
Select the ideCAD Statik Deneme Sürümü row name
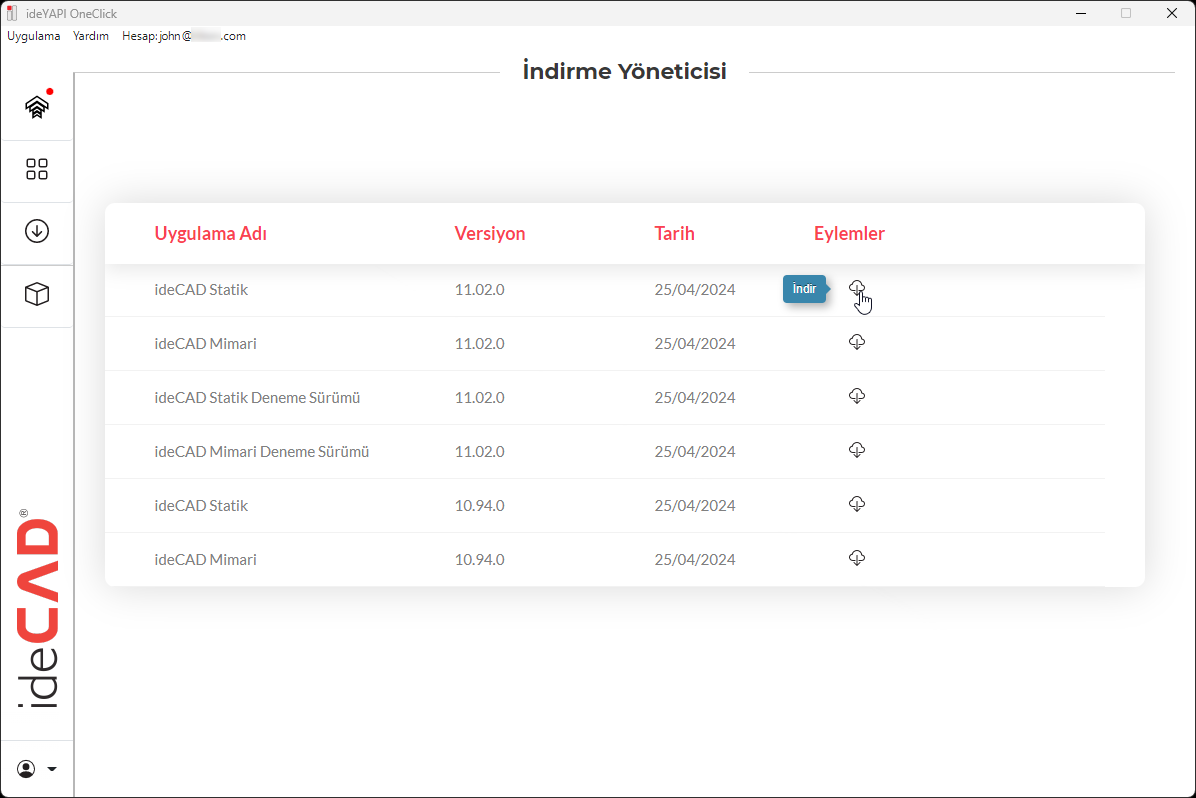coord(257,398)
